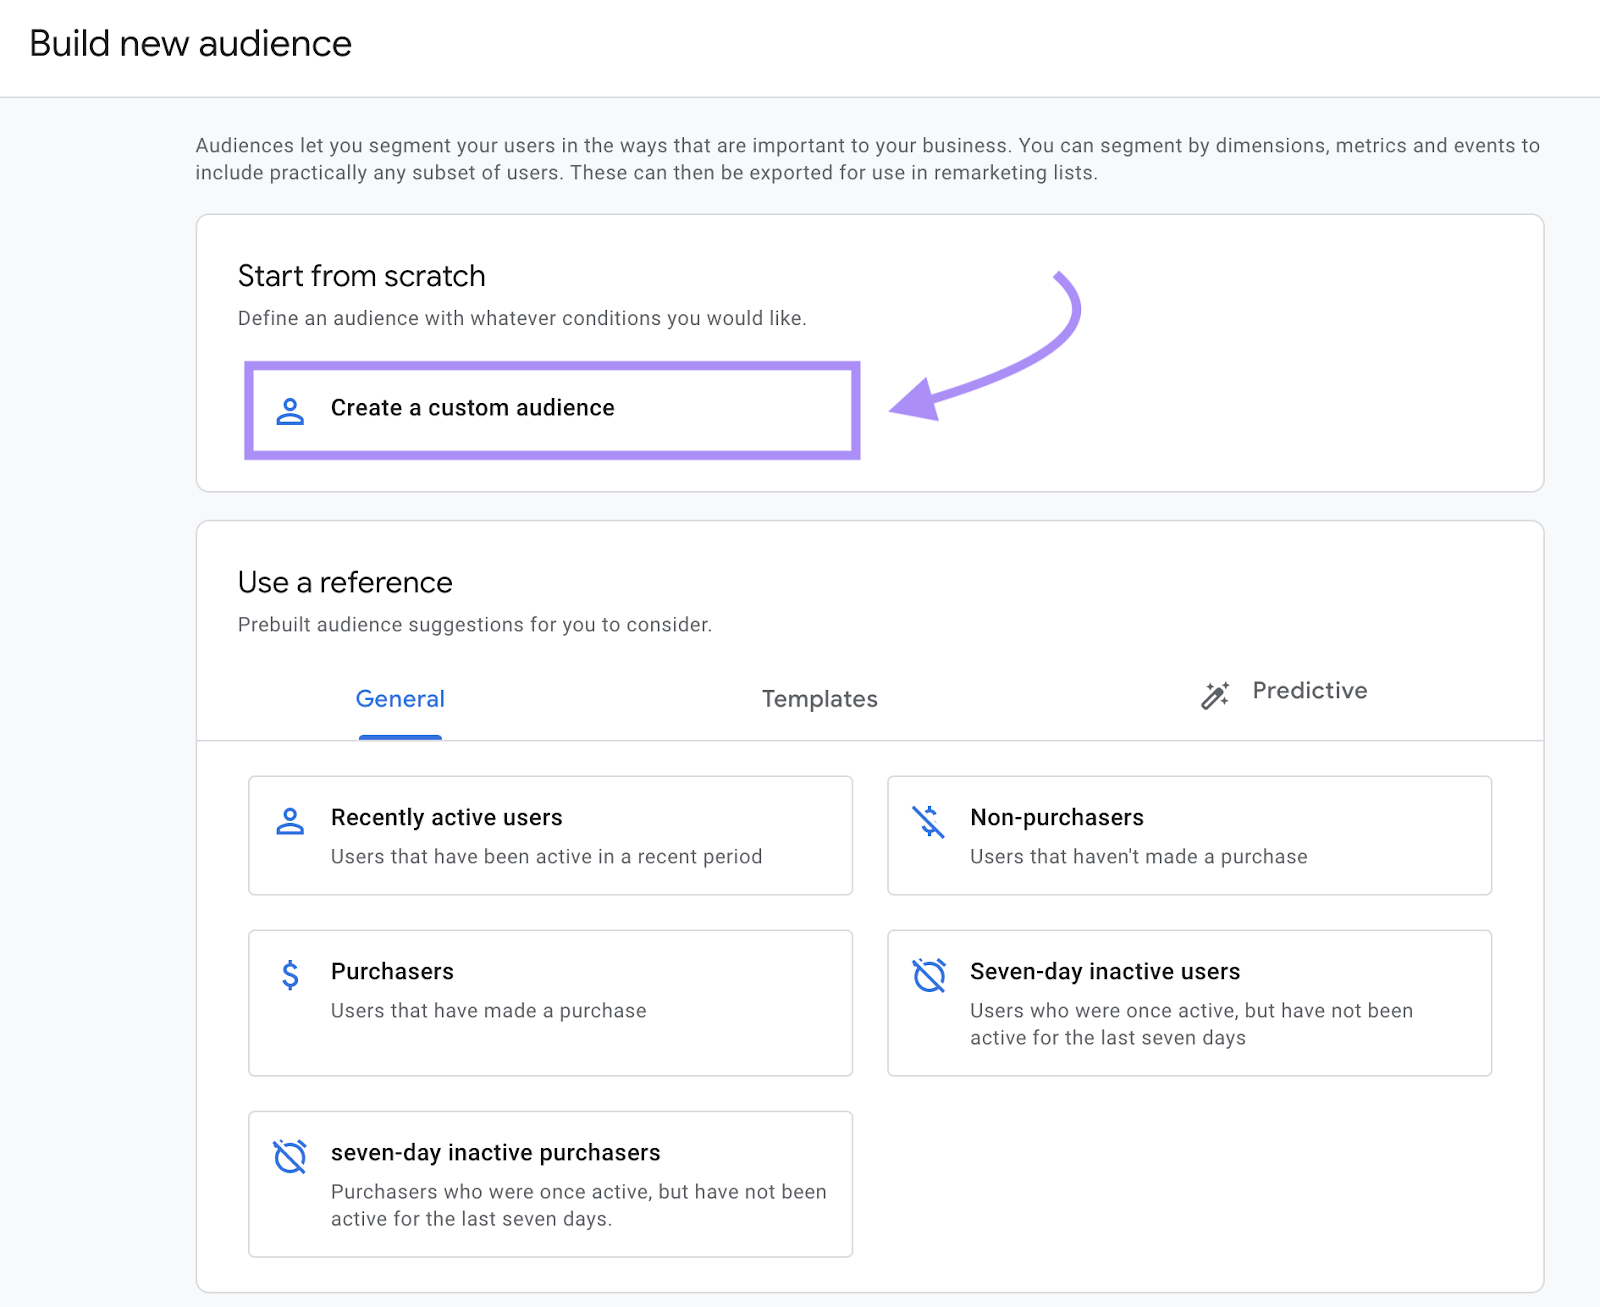Choose the Non-purchasers audience card
Screen dimensions: 1600x1307
[1187, 836]
